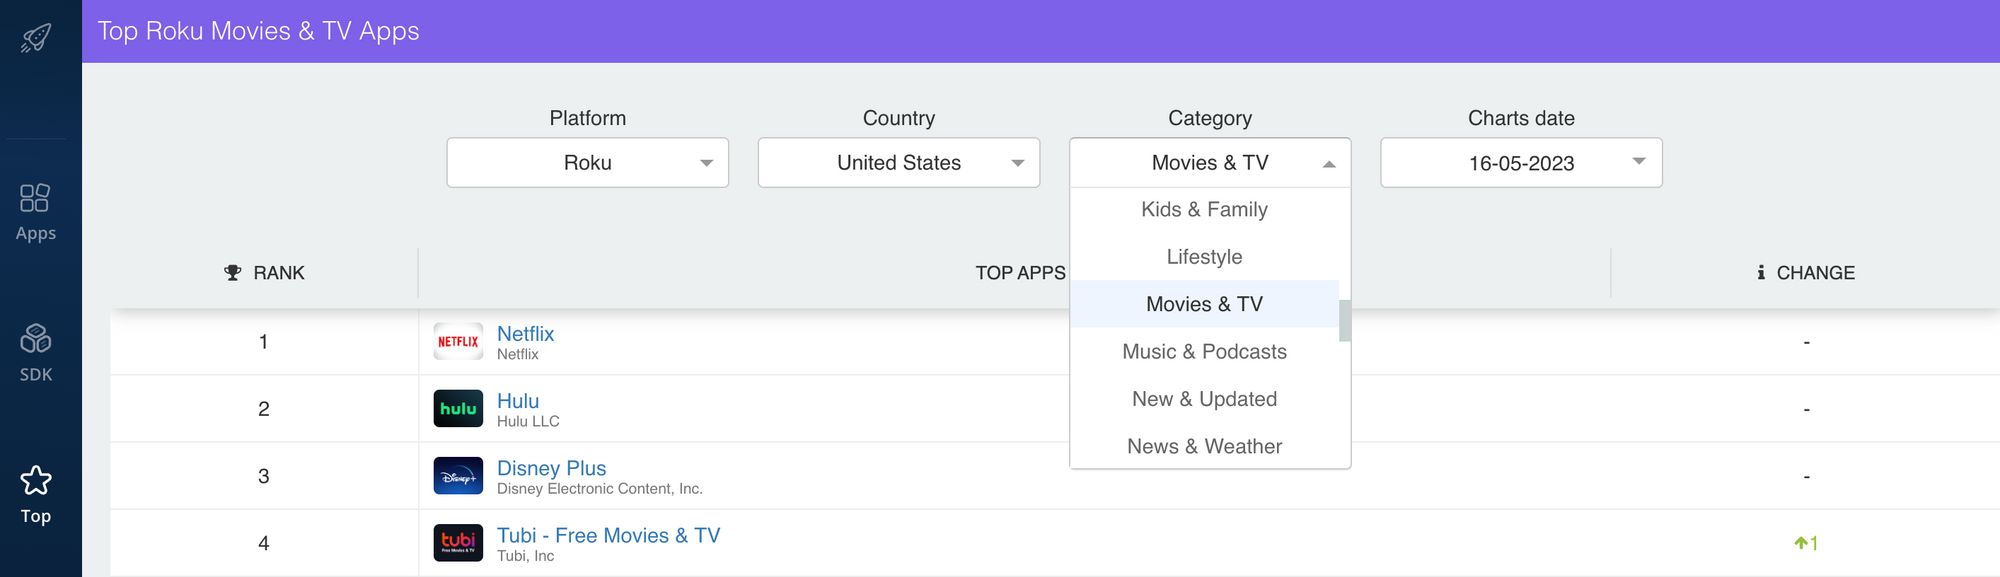Click the Tubi app logo thumbnail
Image resolution: width=2000 pixels, height=577 pixels.
pyautogui.click(x=458, y=543)
